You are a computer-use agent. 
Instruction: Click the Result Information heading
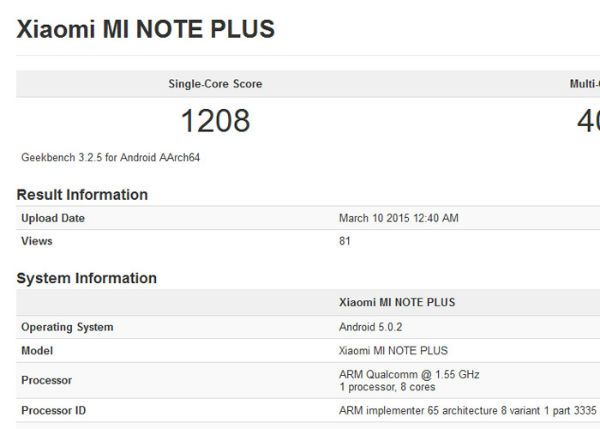coord(82,195)
